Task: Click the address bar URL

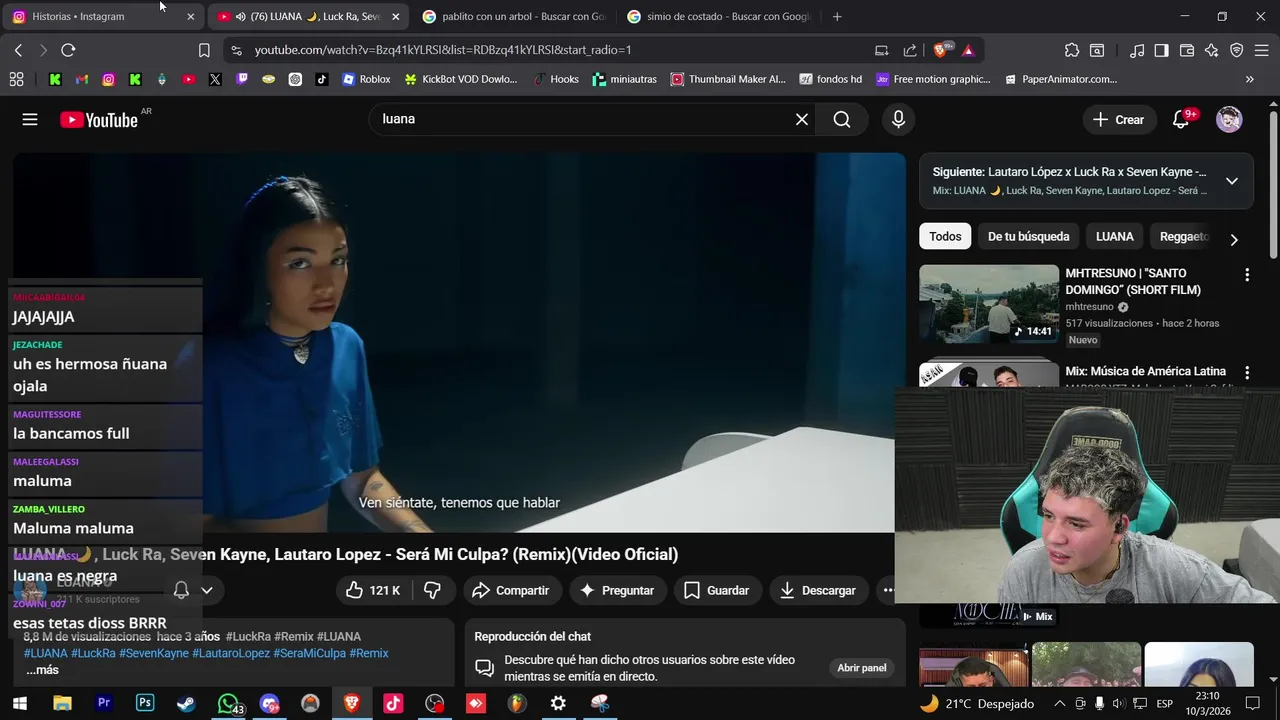Action: click(x=443, y=50)
